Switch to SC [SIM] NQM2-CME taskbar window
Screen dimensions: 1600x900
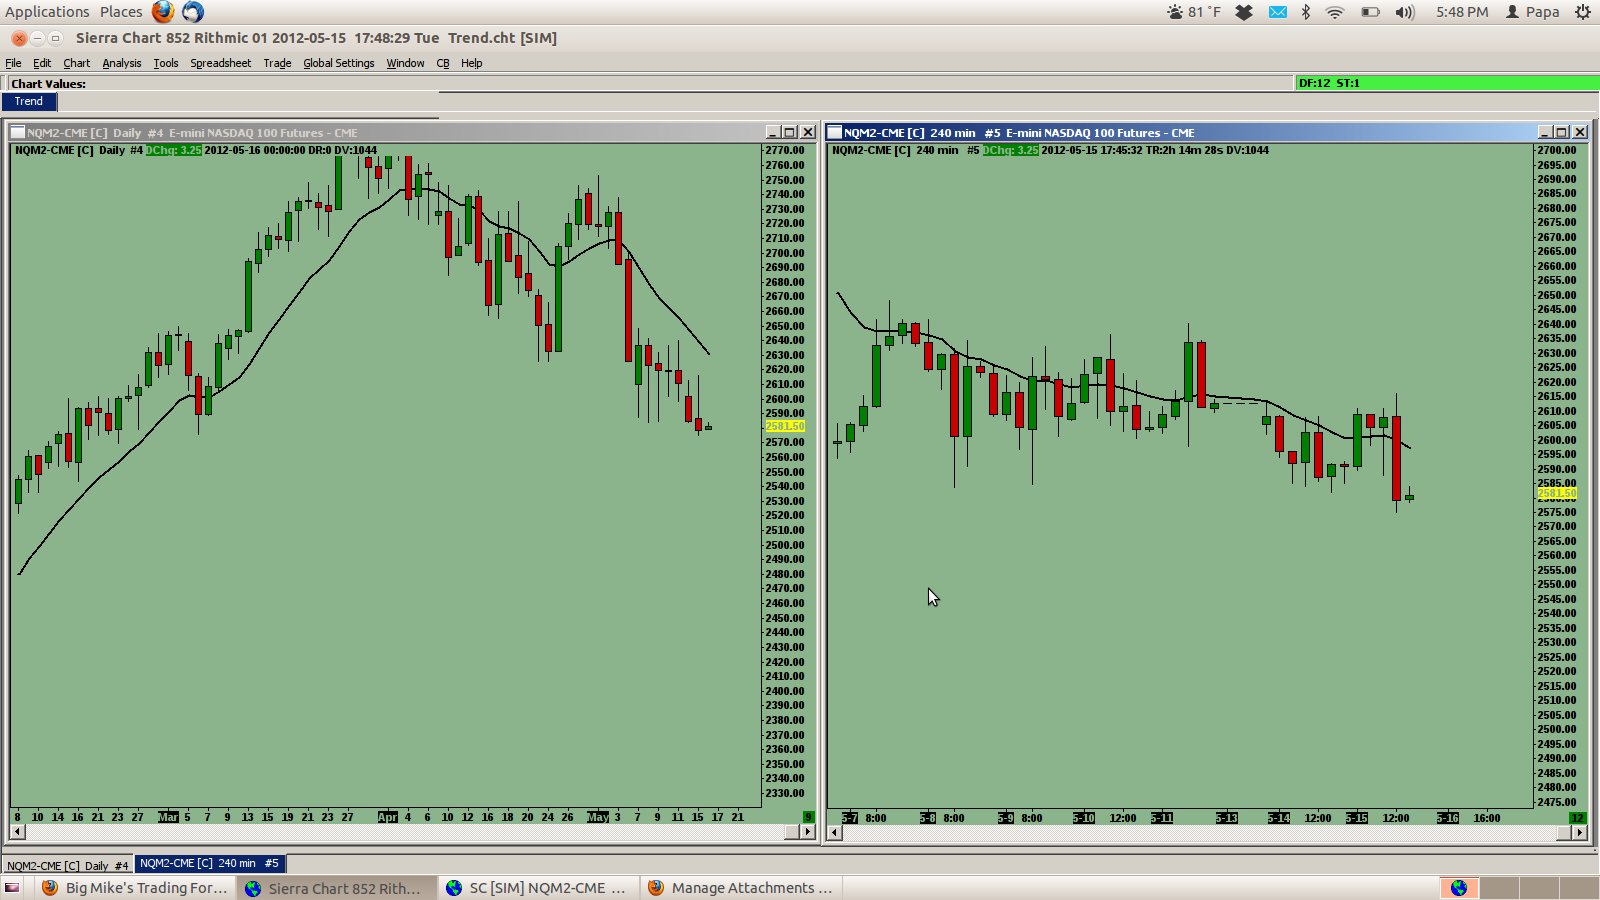(538, 888)
